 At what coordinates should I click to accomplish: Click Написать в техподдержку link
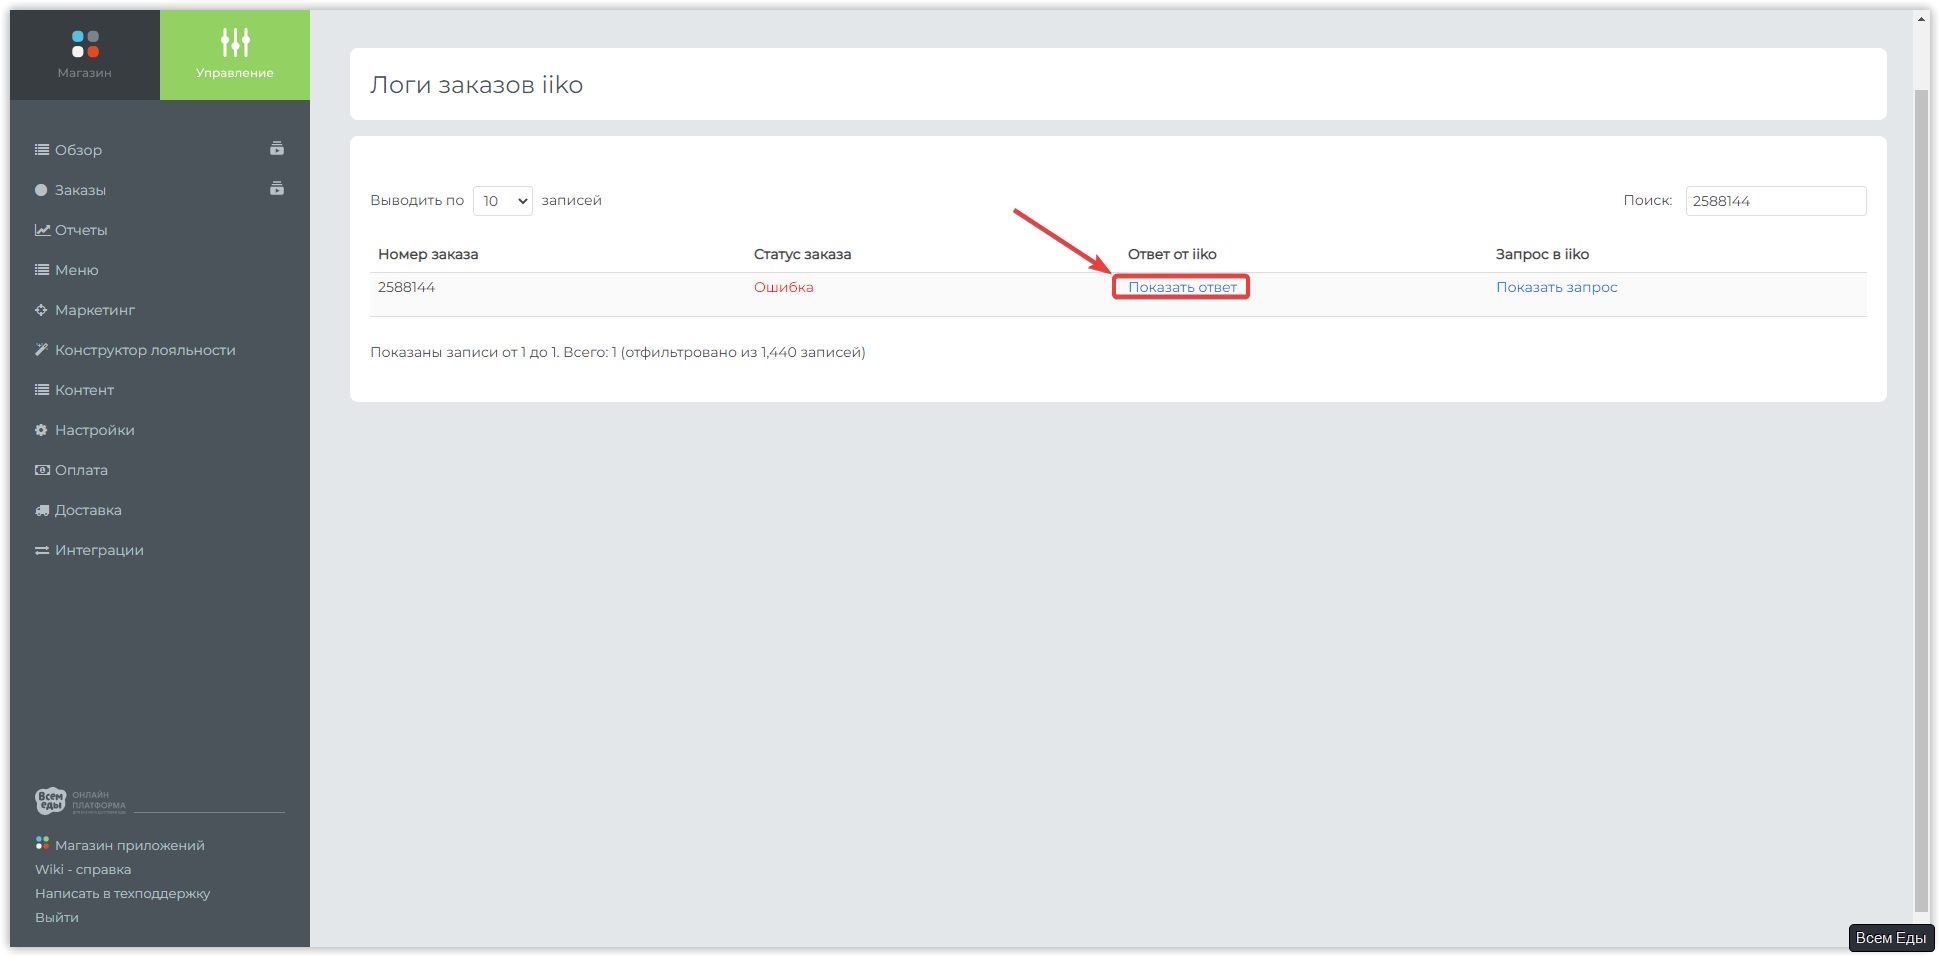tap(122, 894)
